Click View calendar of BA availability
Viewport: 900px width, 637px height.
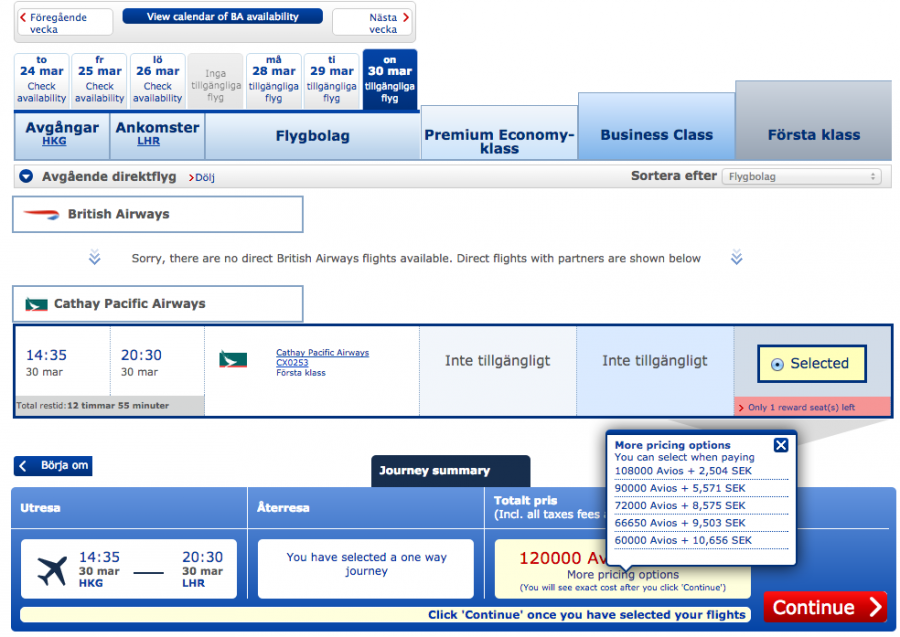coord(222,17)
